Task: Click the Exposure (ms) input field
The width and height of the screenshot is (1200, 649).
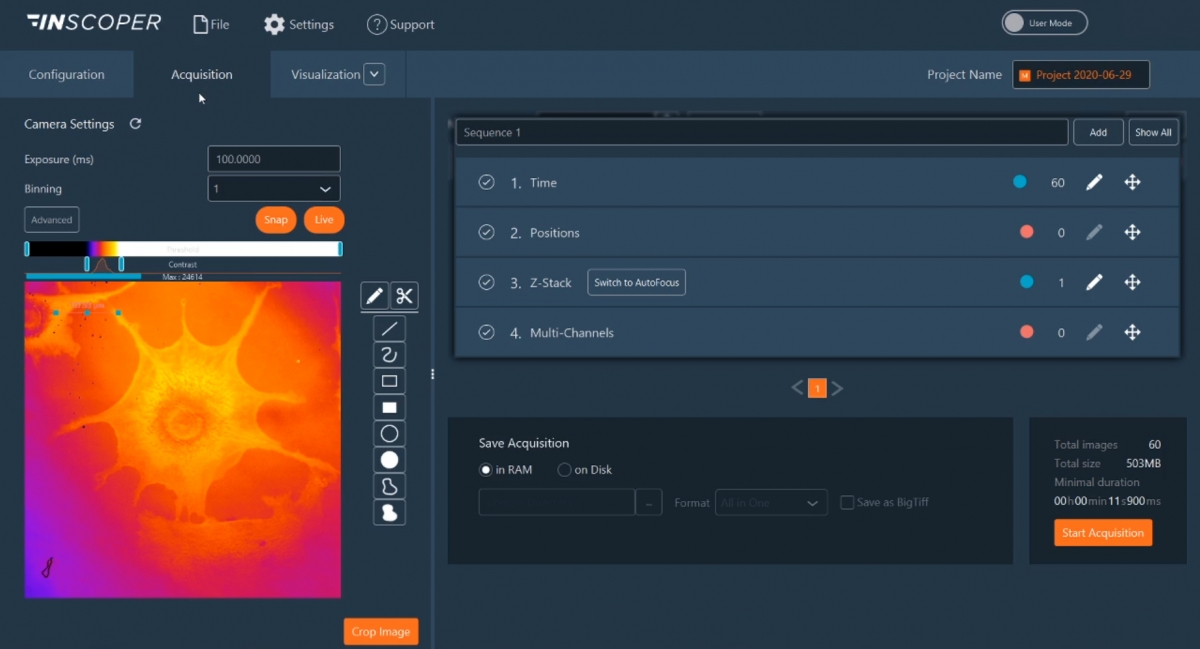Action: [274, 159]
